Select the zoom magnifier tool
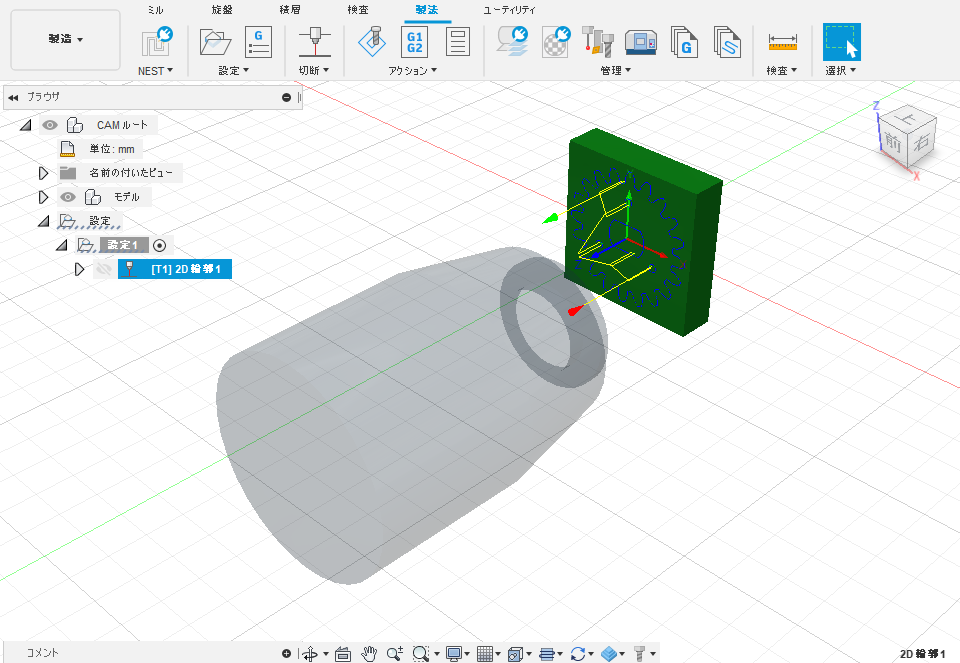This screenshot has height=663, width=960. point(395,654)
